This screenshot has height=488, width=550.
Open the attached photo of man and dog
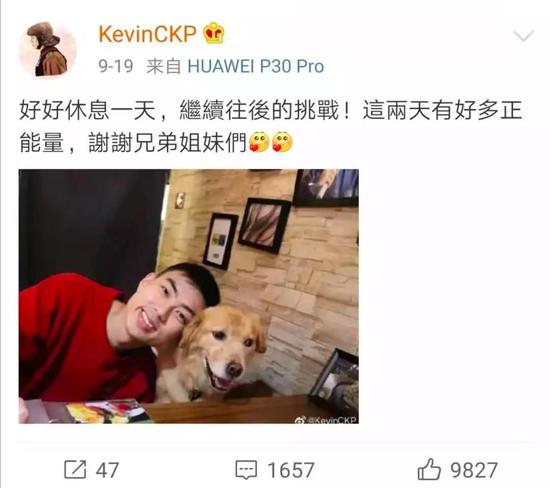pos(189,296)
